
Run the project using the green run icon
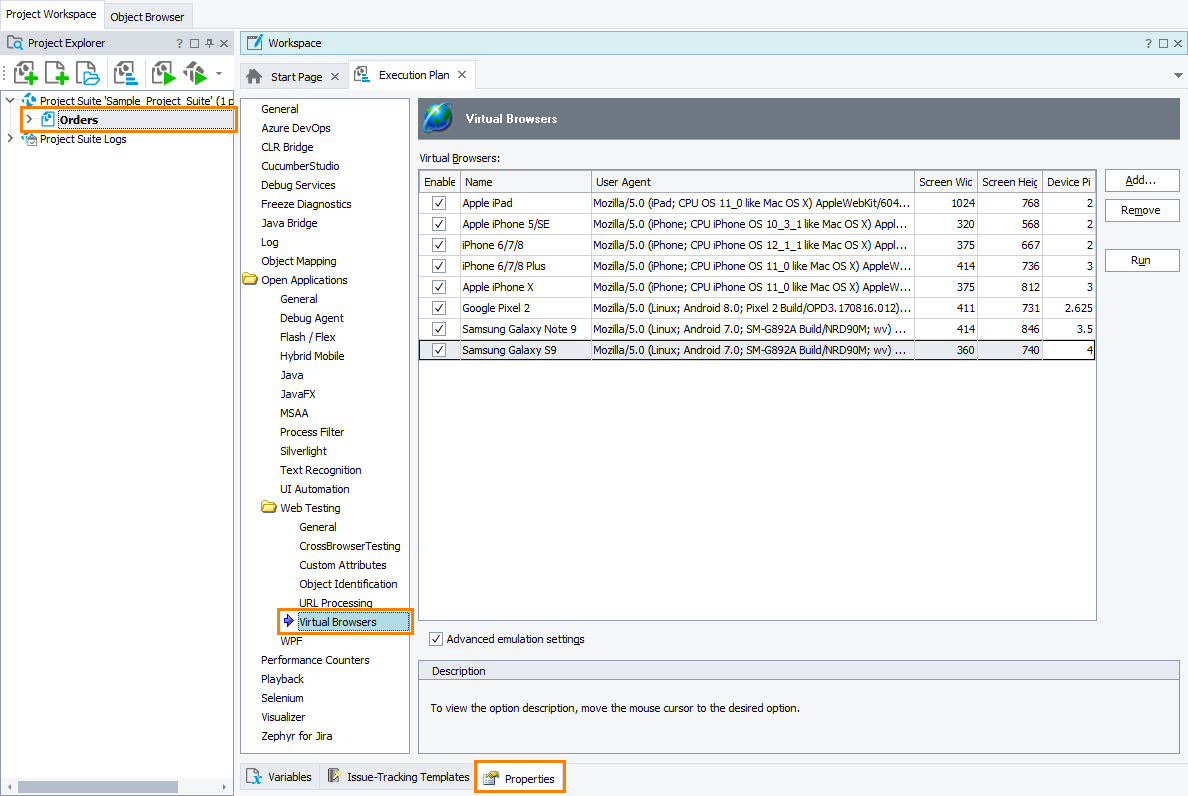click(x=163, y=73)
